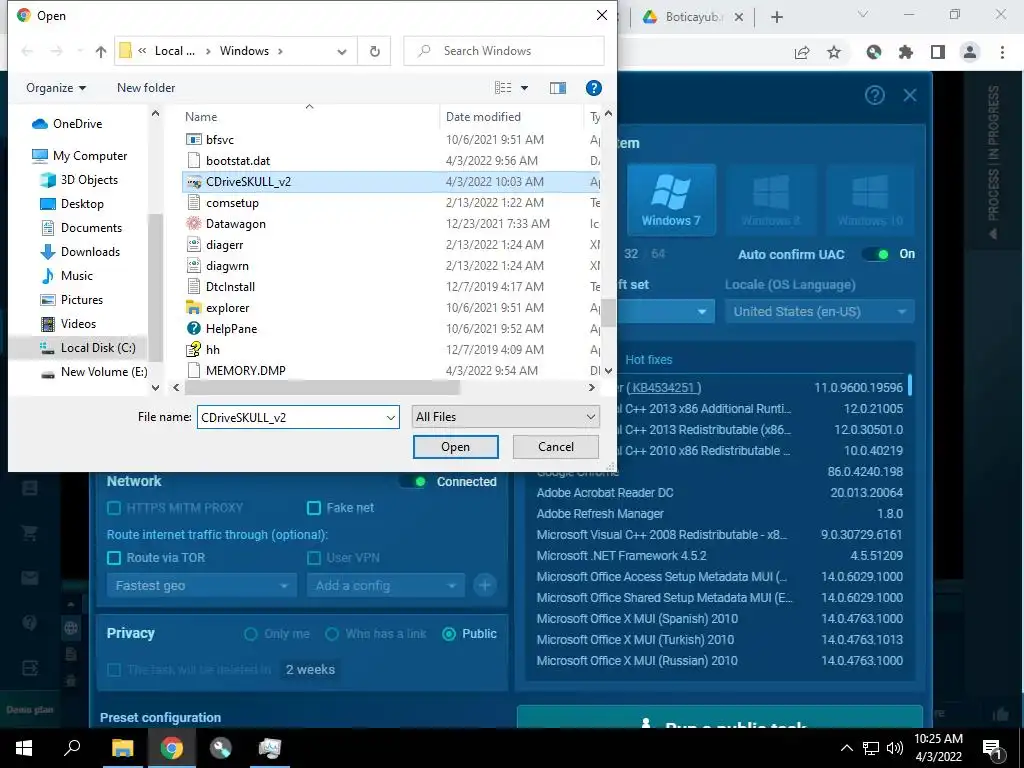Open Add a config dropdown
Viewport: 1024px width, 768px height.
[385, 586]
